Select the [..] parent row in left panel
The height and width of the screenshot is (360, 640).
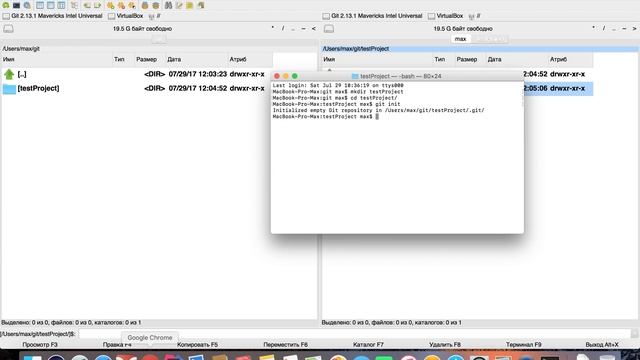136,74
